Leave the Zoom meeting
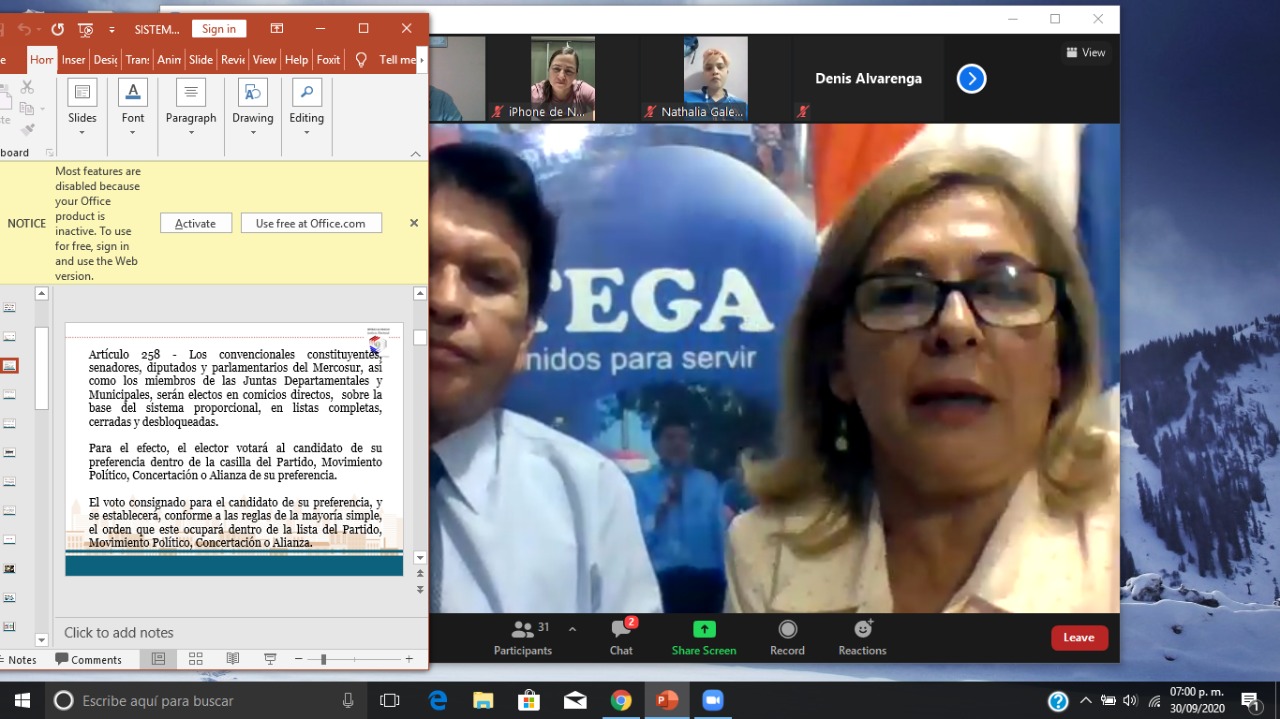This screenshot has width=1280, height=719. (1079, 638)
